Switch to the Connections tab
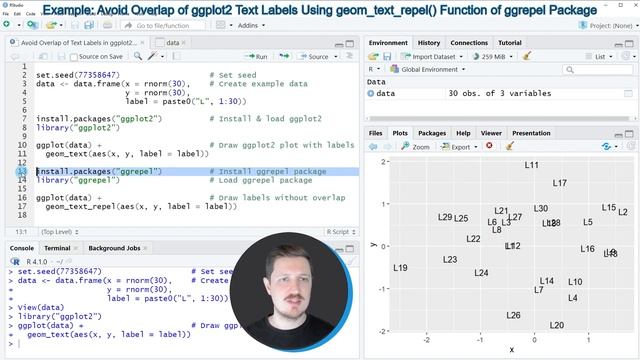This screenshot has width=640, height=360. tap(469, 42)
